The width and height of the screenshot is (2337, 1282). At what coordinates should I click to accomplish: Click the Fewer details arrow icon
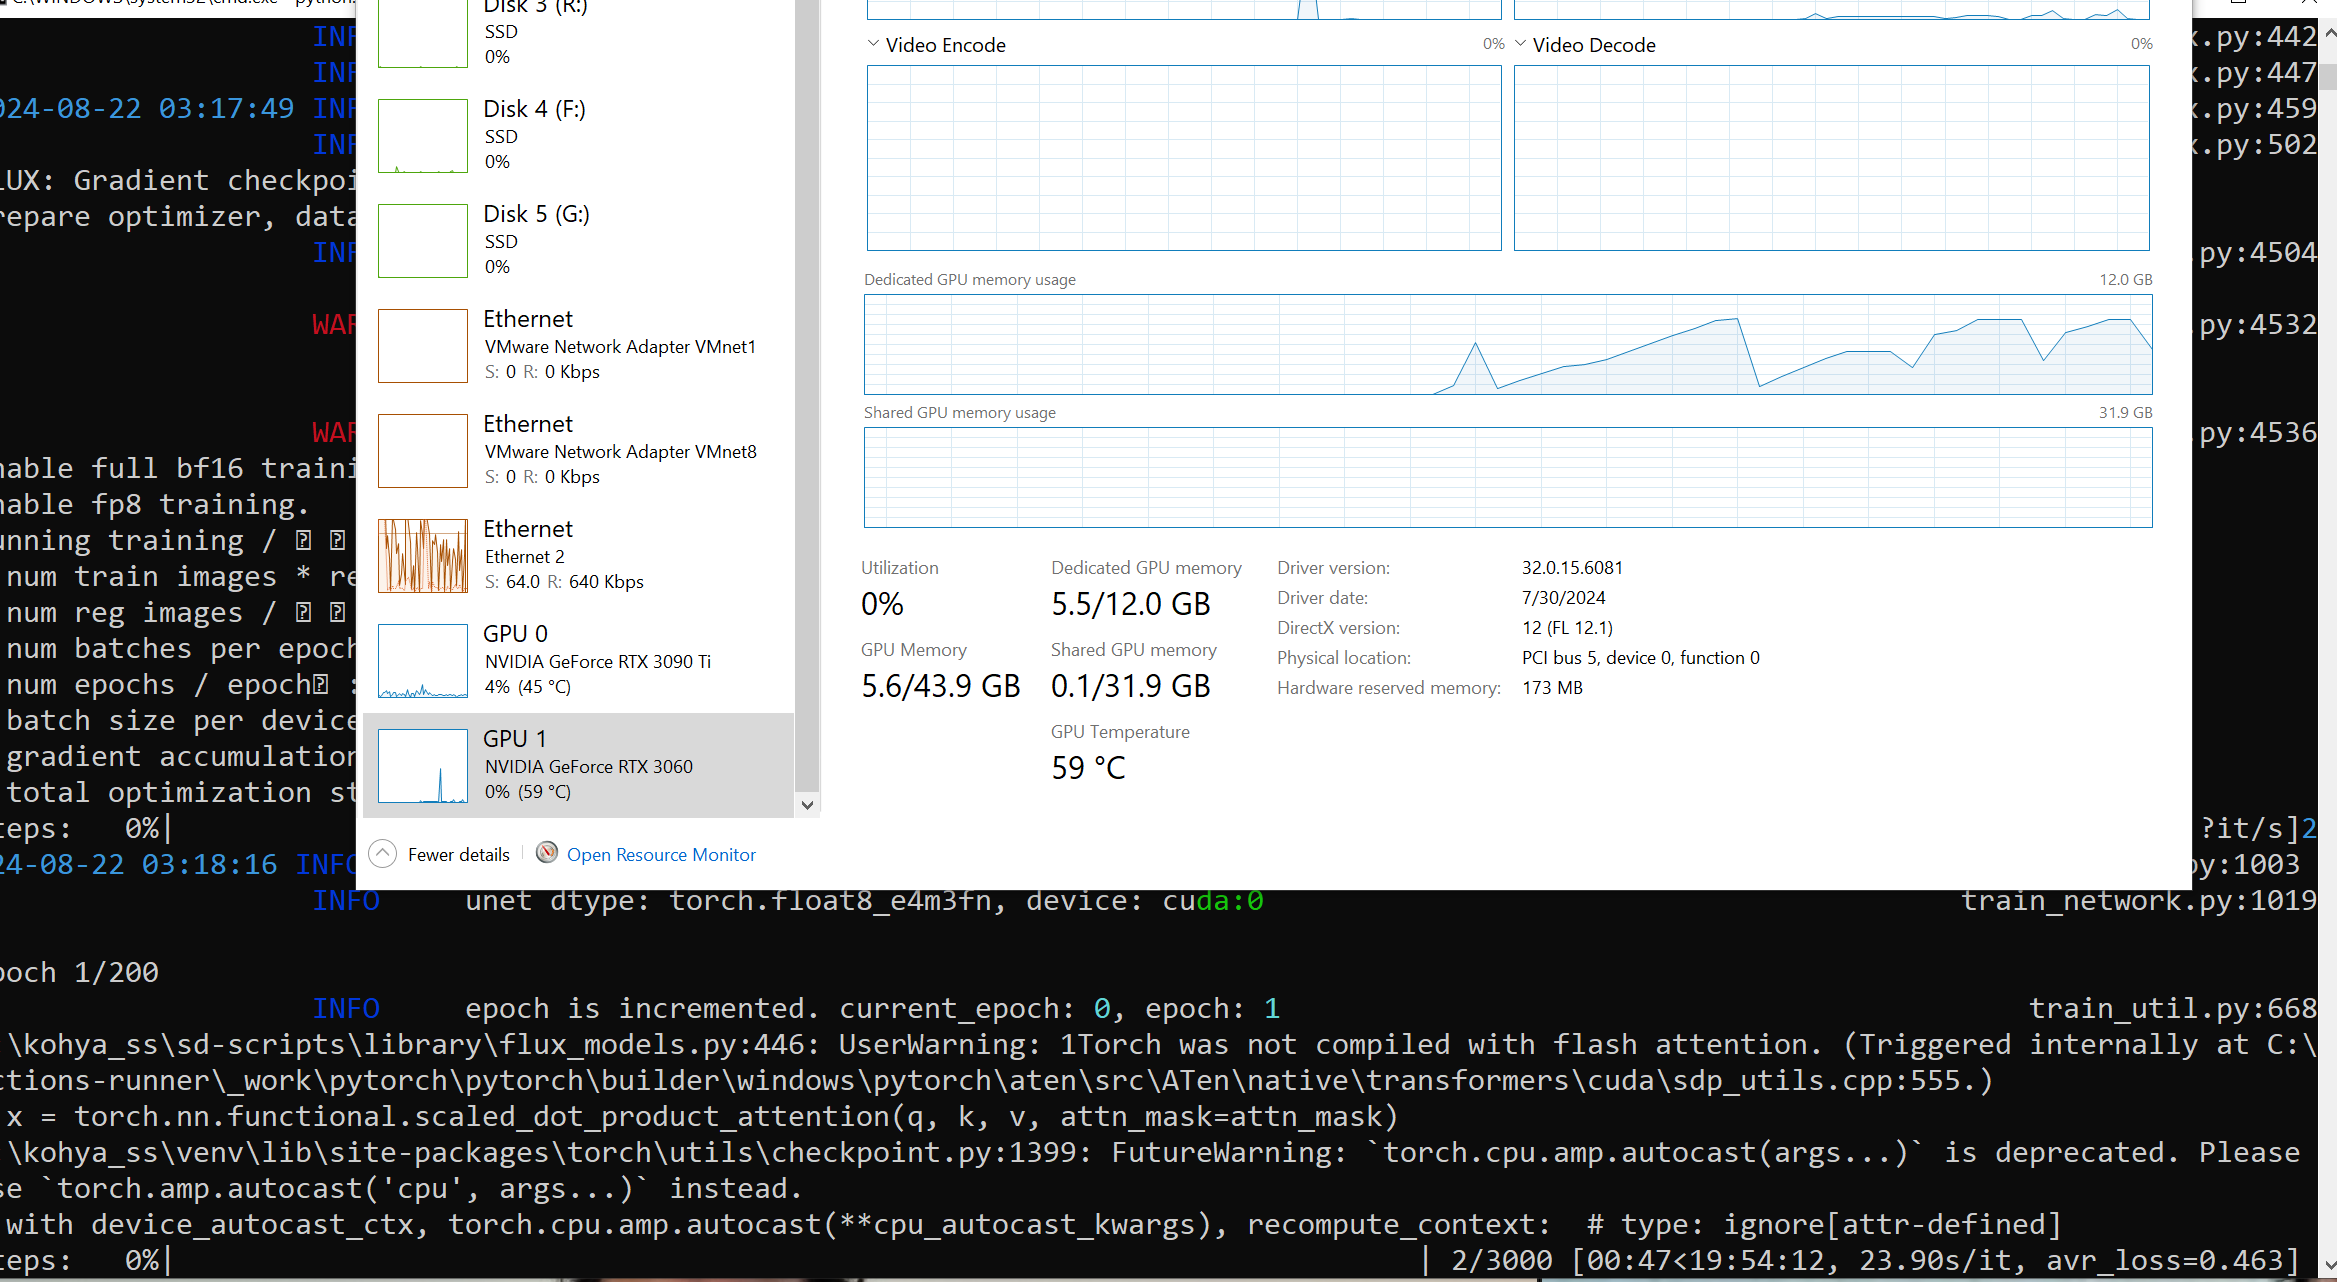[382, 854]
